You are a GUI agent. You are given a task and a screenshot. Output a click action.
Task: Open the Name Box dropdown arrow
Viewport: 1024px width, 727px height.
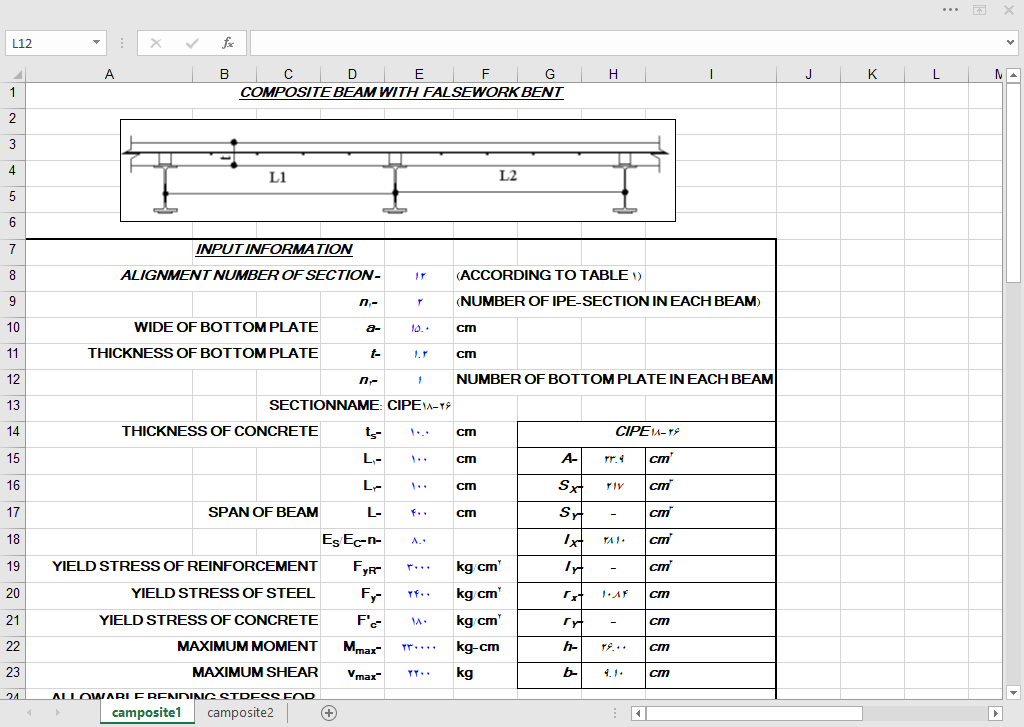96,43
